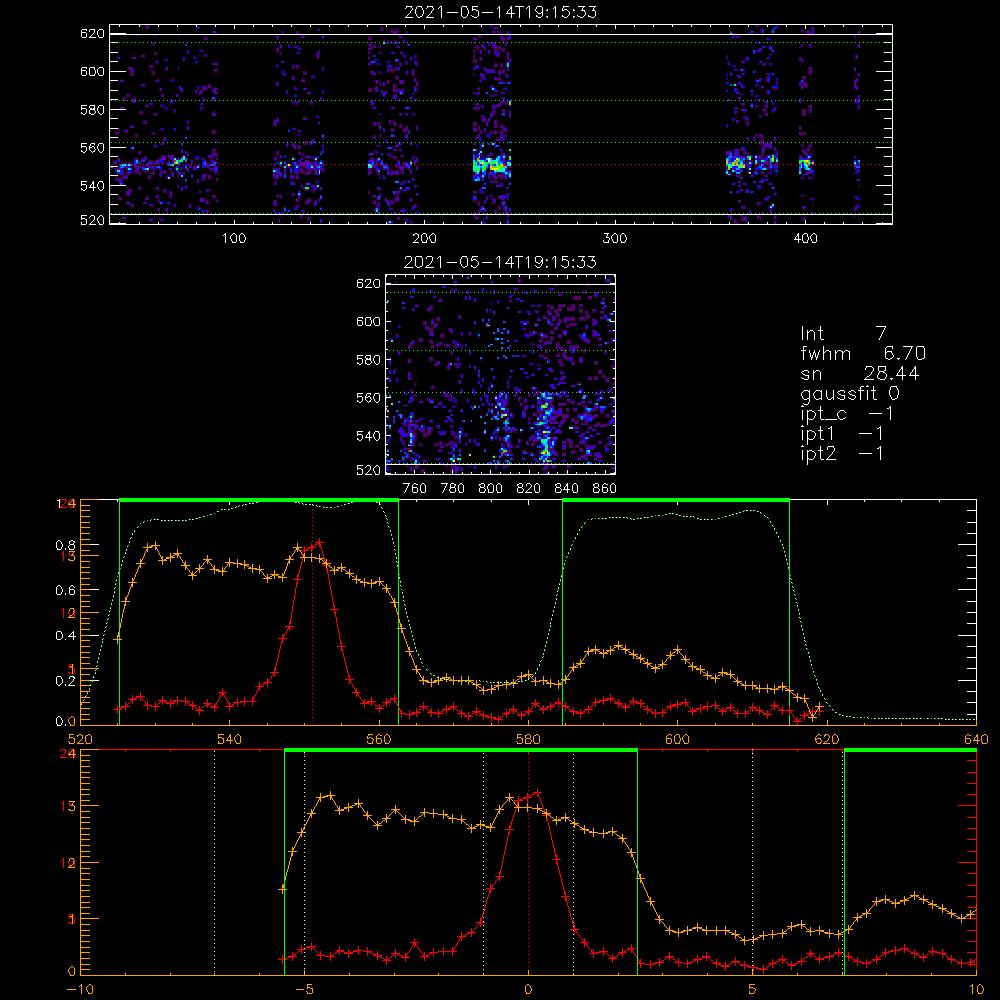This screenshot has width=1000, height=1000.
Task: Click x-axis label 820 on middle image
Action: 528,489
